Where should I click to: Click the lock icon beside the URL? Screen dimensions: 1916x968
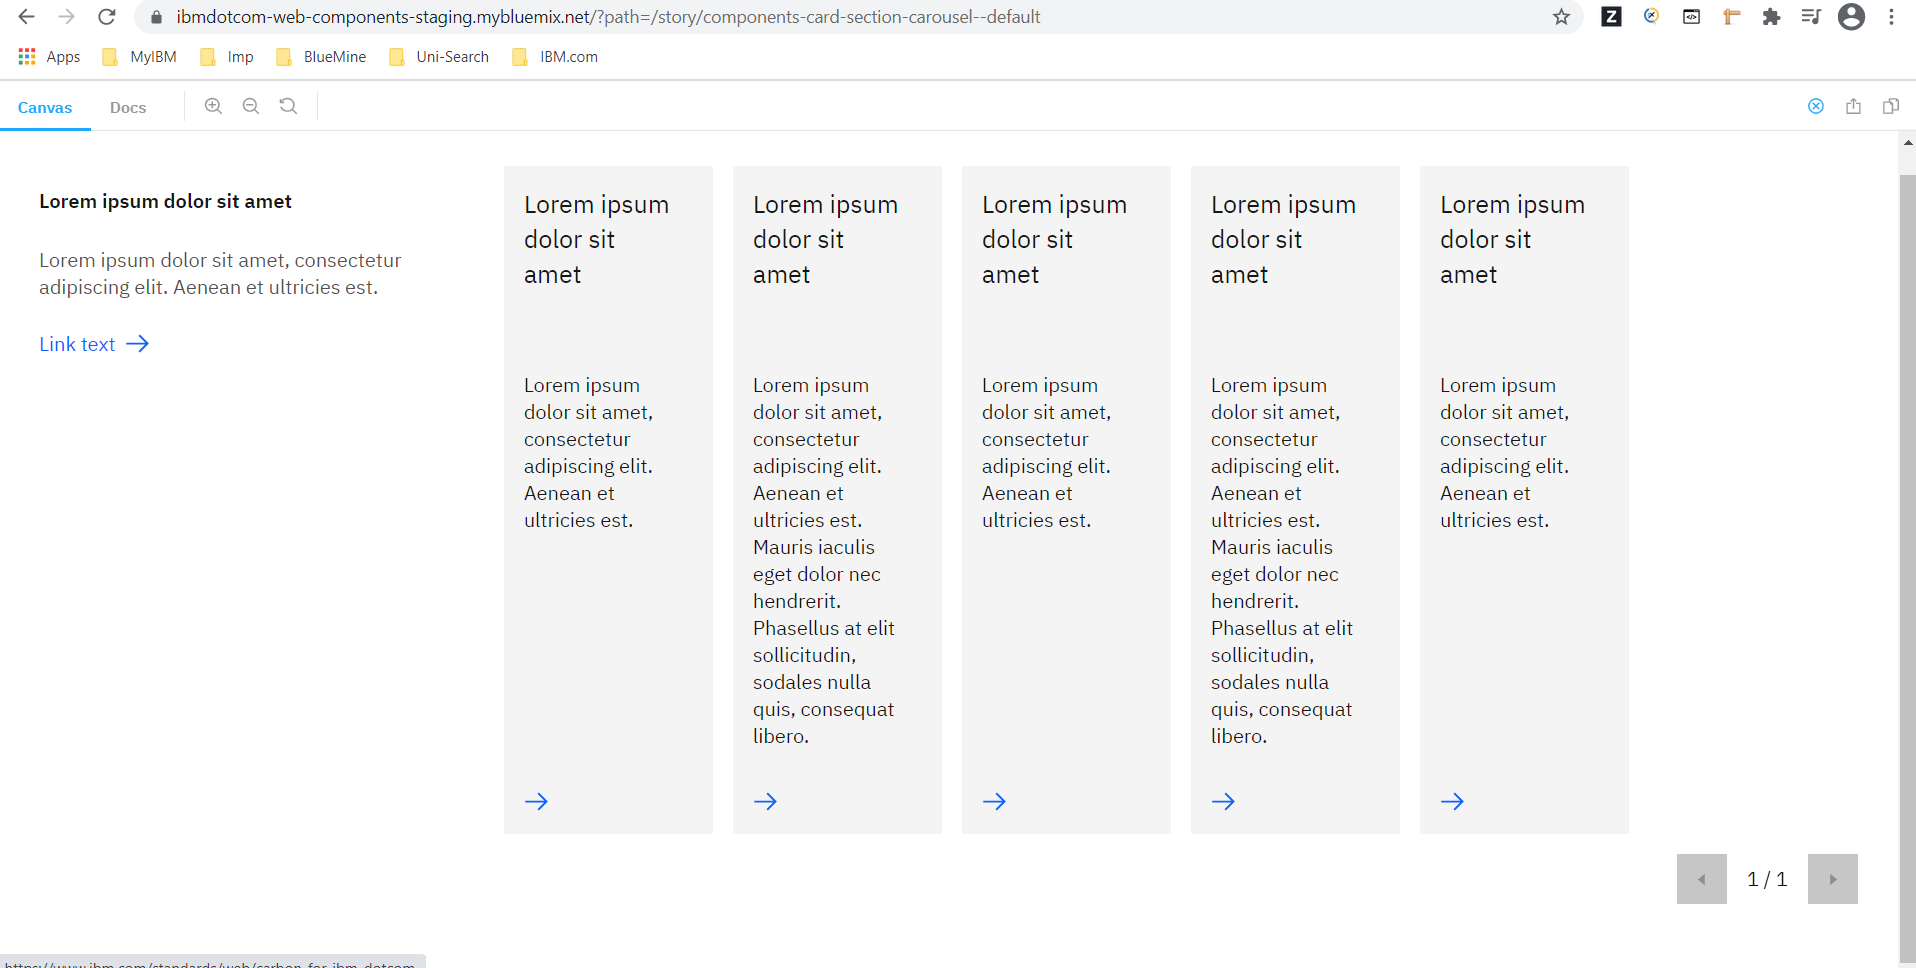pyautogui.click(x=156, y=17)
